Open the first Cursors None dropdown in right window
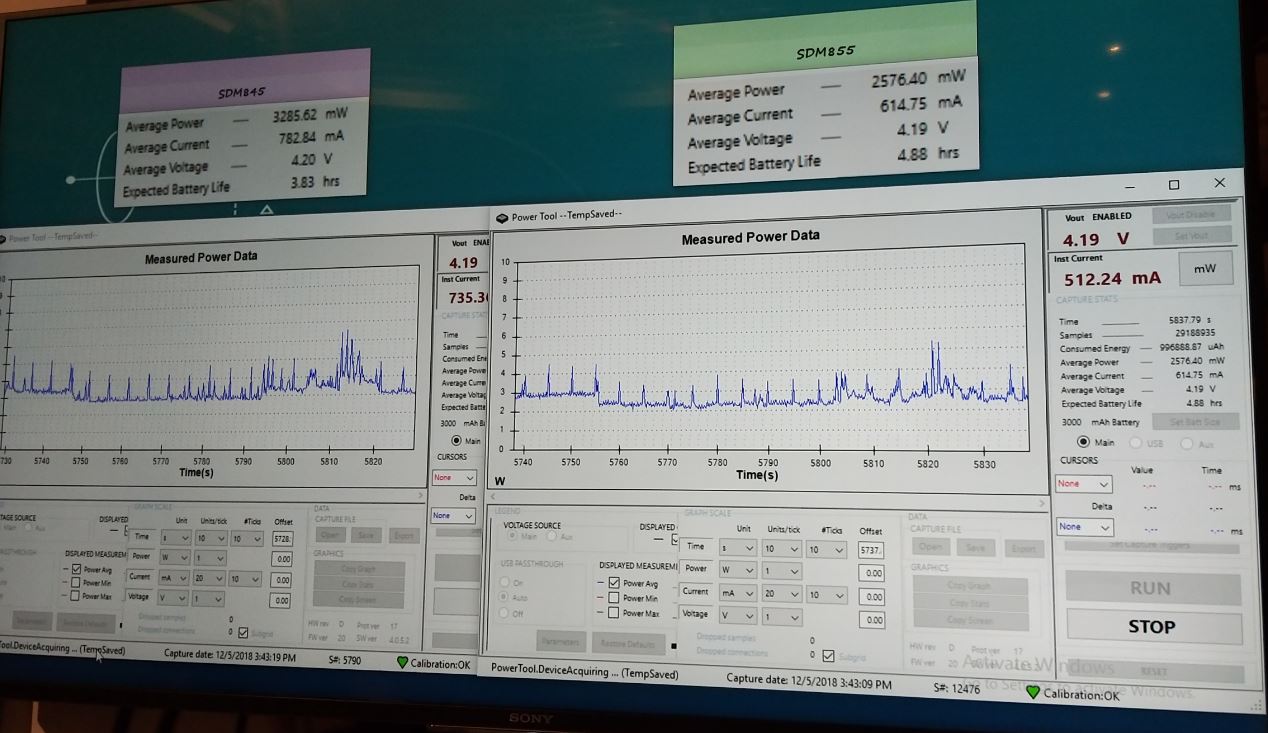Screen dimensions: 1268x733 [1083, 484]
